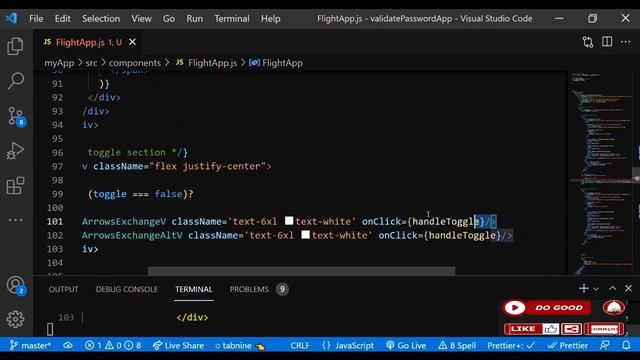Open Changes compare icon in editor toolbar
640x360 pixels.
(588, 42)
